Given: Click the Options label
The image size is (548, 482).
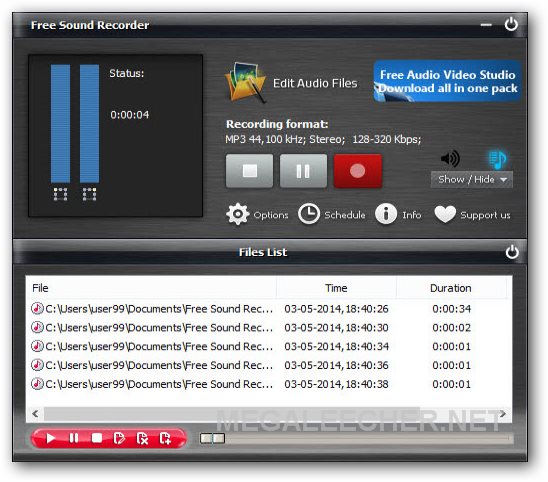Looking at the screenshot, I should pyautogui.click(x=271, y=215).
